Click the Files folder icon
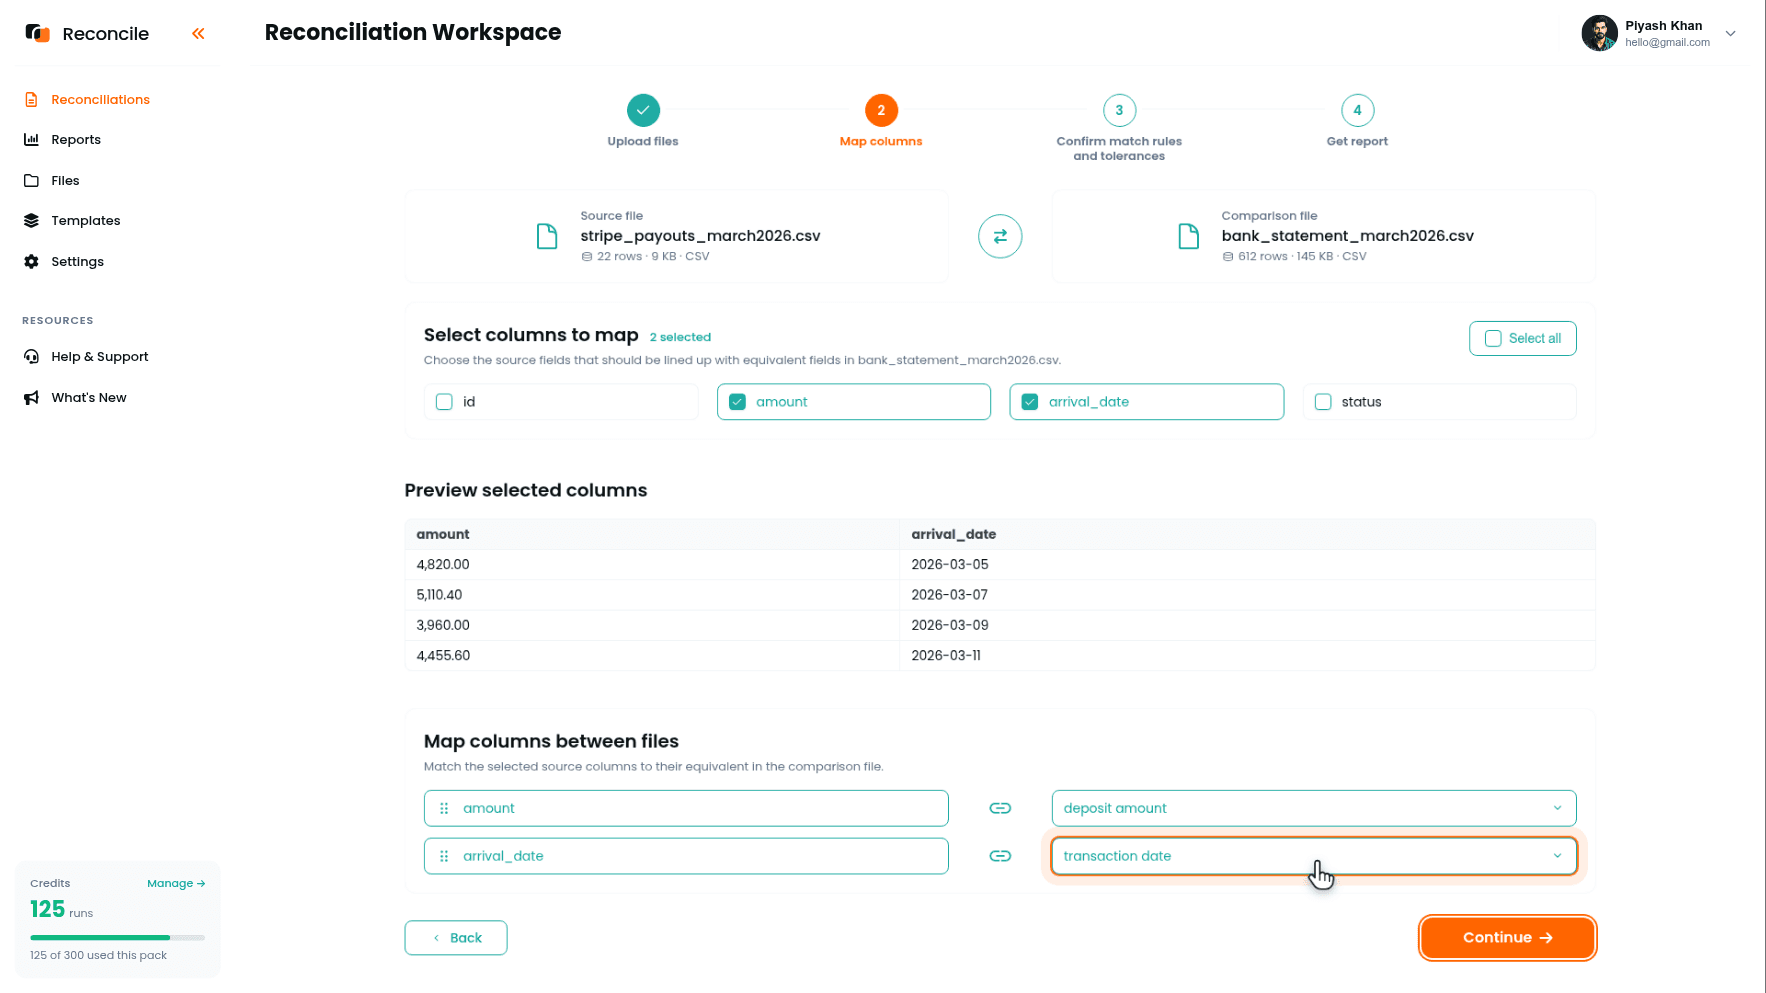The width and height of the screenshot is (1766, 993). tap(31, 180)
